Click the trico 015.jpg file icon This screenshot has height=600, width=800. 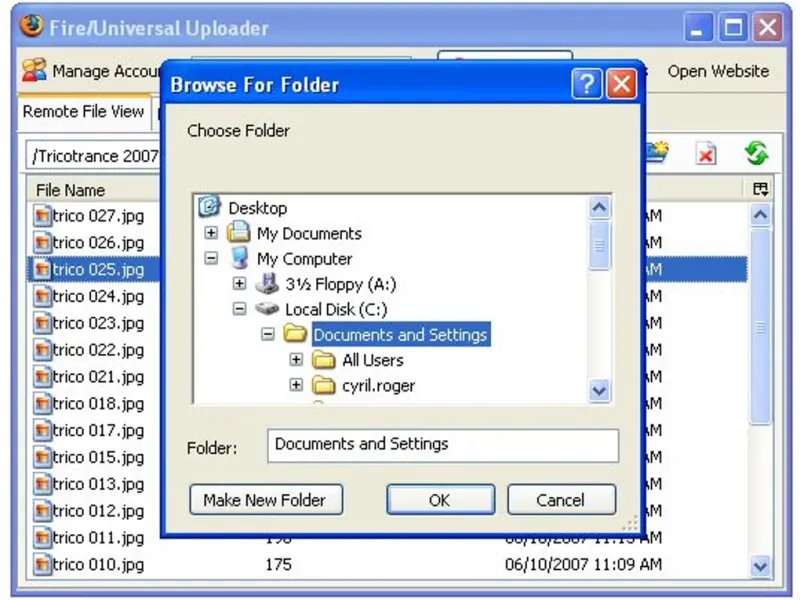[42, 457]
